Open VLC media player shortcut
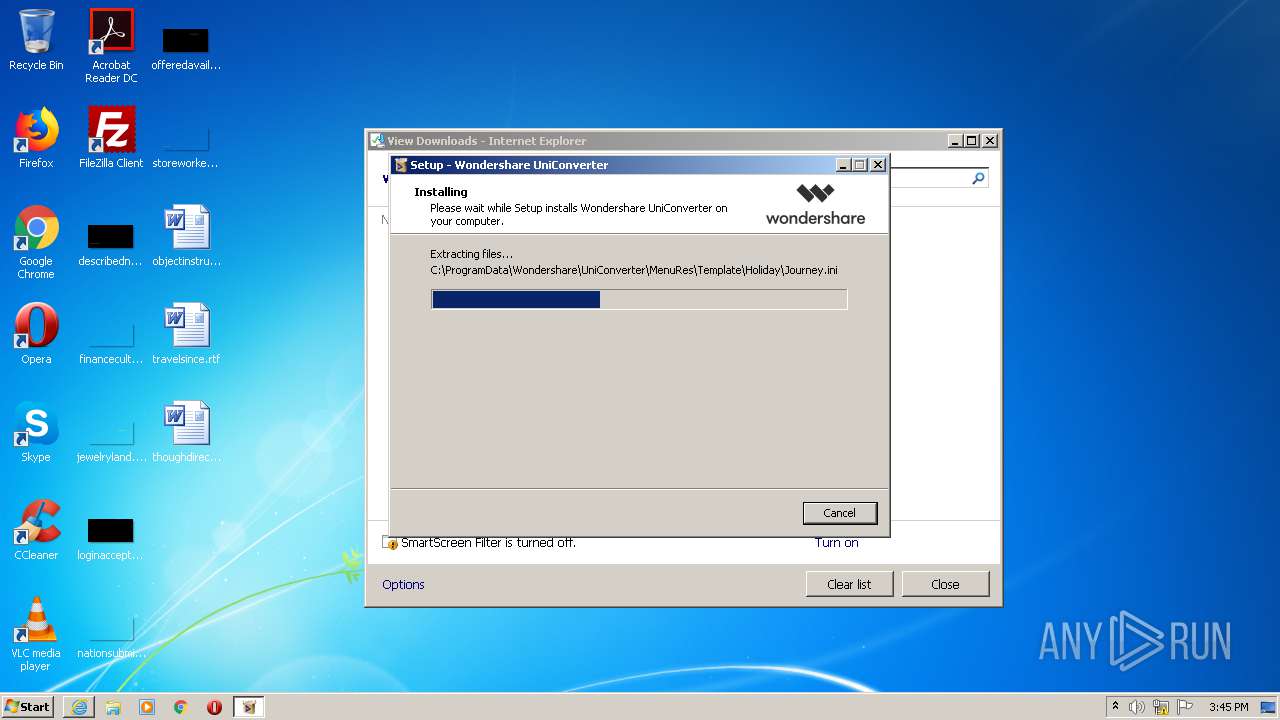Viewport: 1280px width, 720px height. (x=36, y=634)
